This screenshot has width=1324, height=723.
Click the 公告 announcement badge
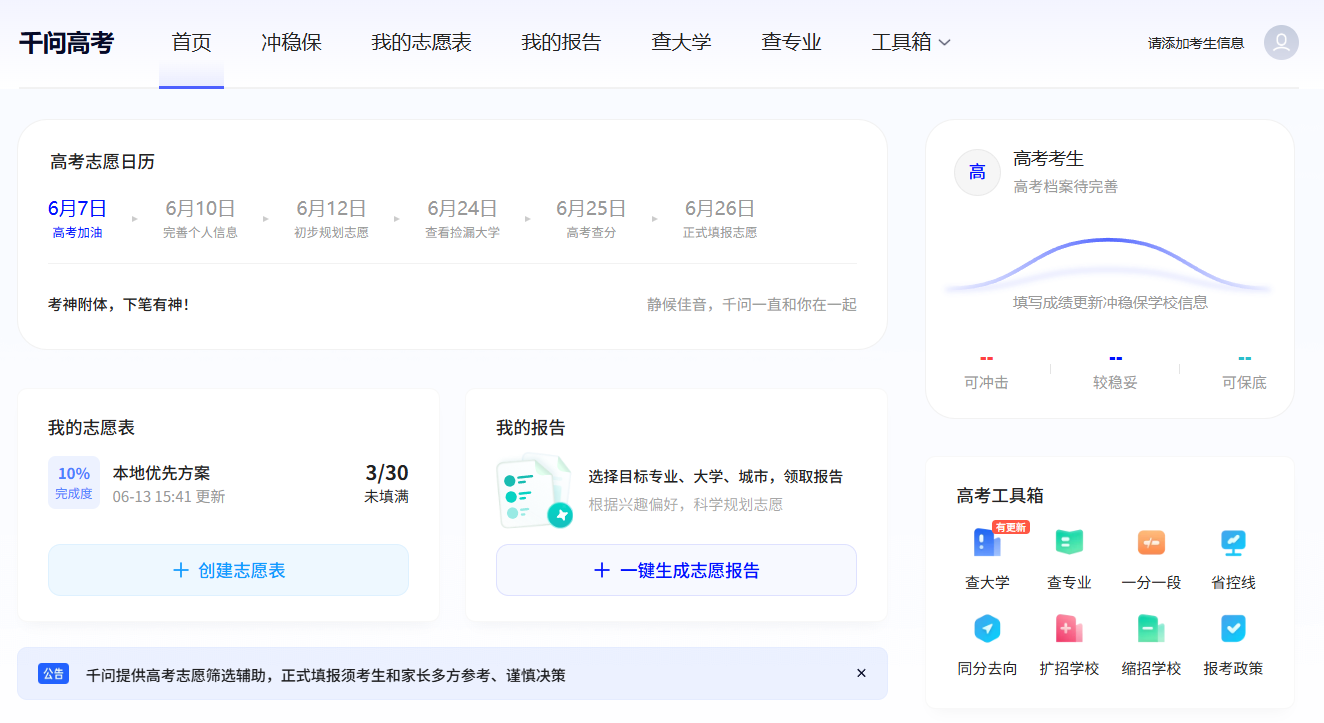(x=53, y=674)
